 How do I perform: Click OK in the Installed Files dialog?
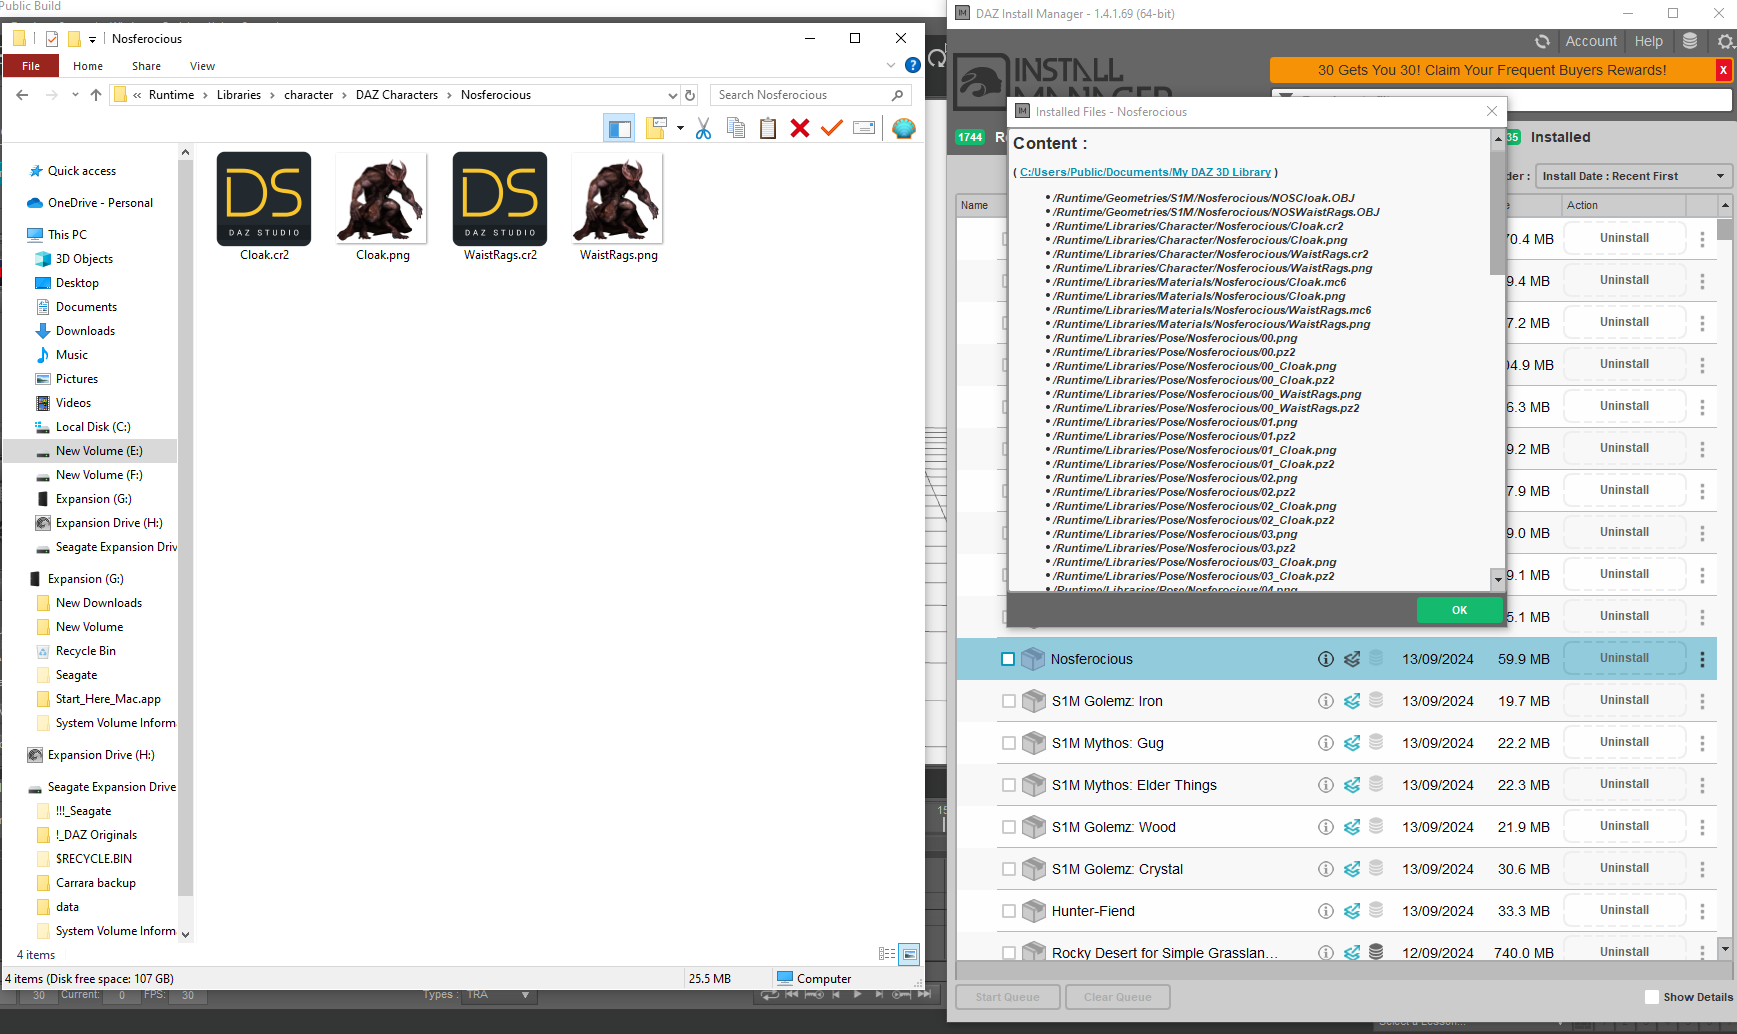(x=1460, y=610)
